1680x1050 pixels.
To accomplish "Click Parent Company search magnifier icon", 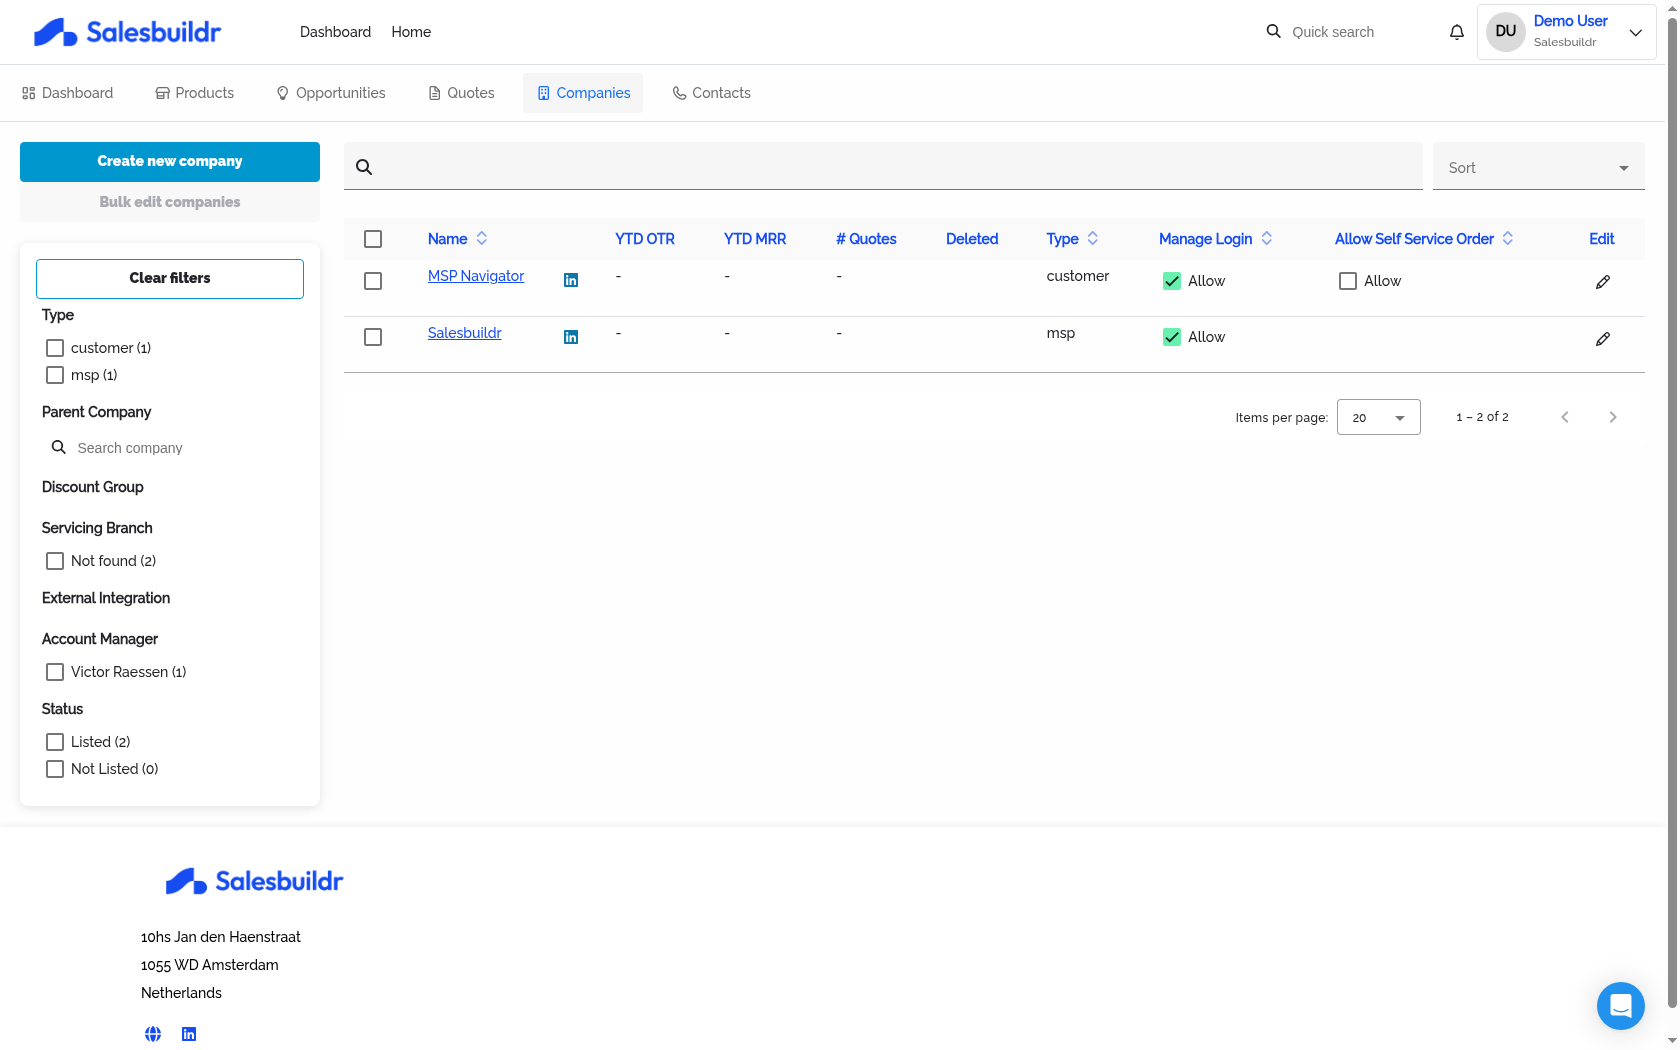I will [x=59, y=447].
